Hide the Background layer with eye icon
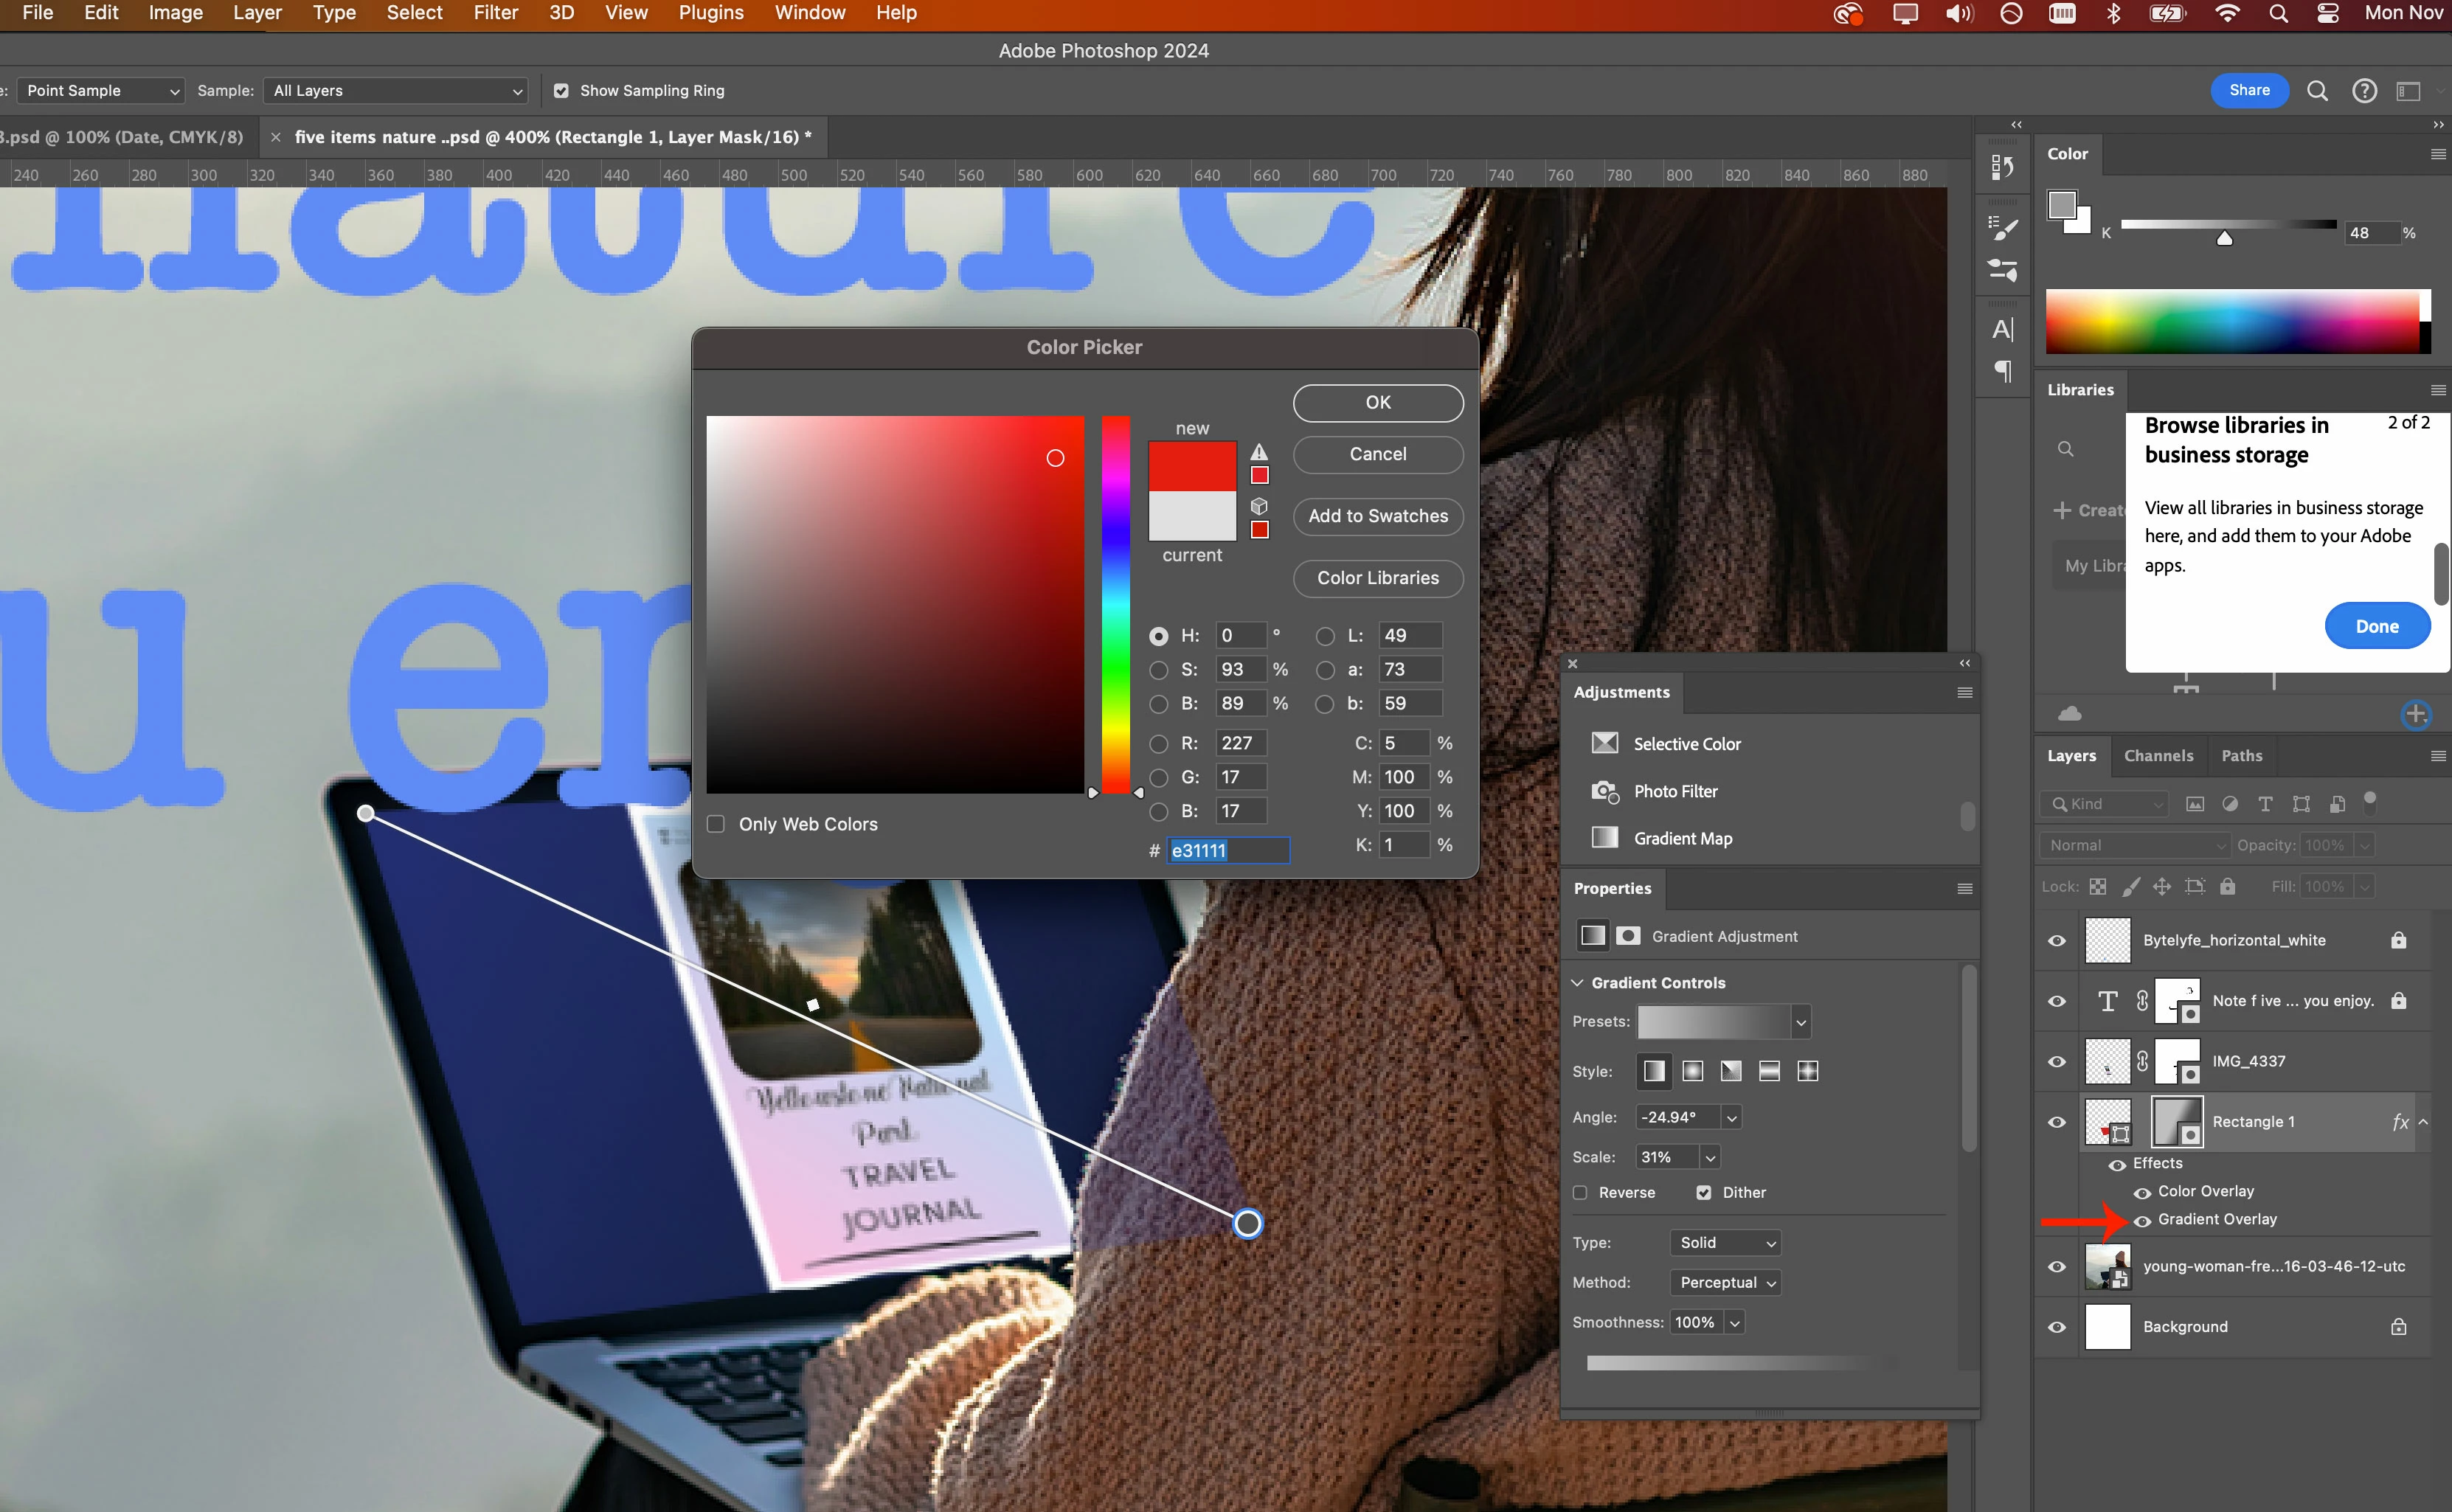 pyautogui.click(x=2056, y=1326)
